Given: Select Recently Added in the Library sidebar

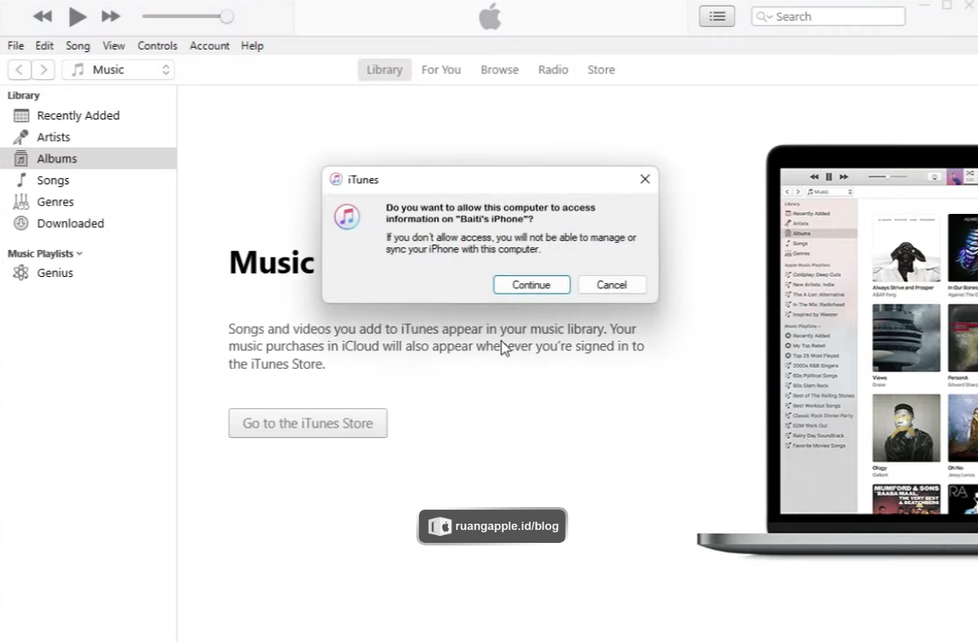Looking at the screenshot, I should pyautogui.click(x=78, y=115).
